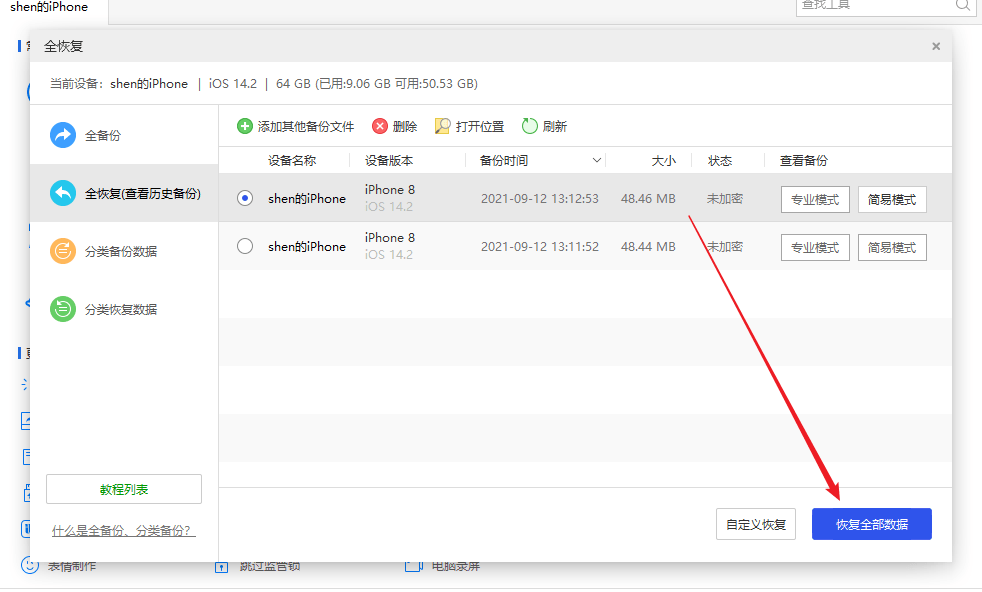Click the green refresh icon
The width and height of the screenshot is (982, 592).
coord(529,127)
